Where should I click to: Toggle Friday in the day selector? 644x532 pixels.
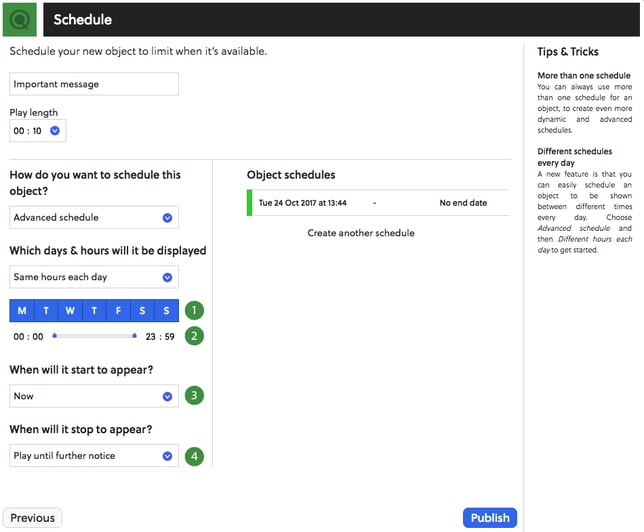pyautogui.click(x=118, y=310)
